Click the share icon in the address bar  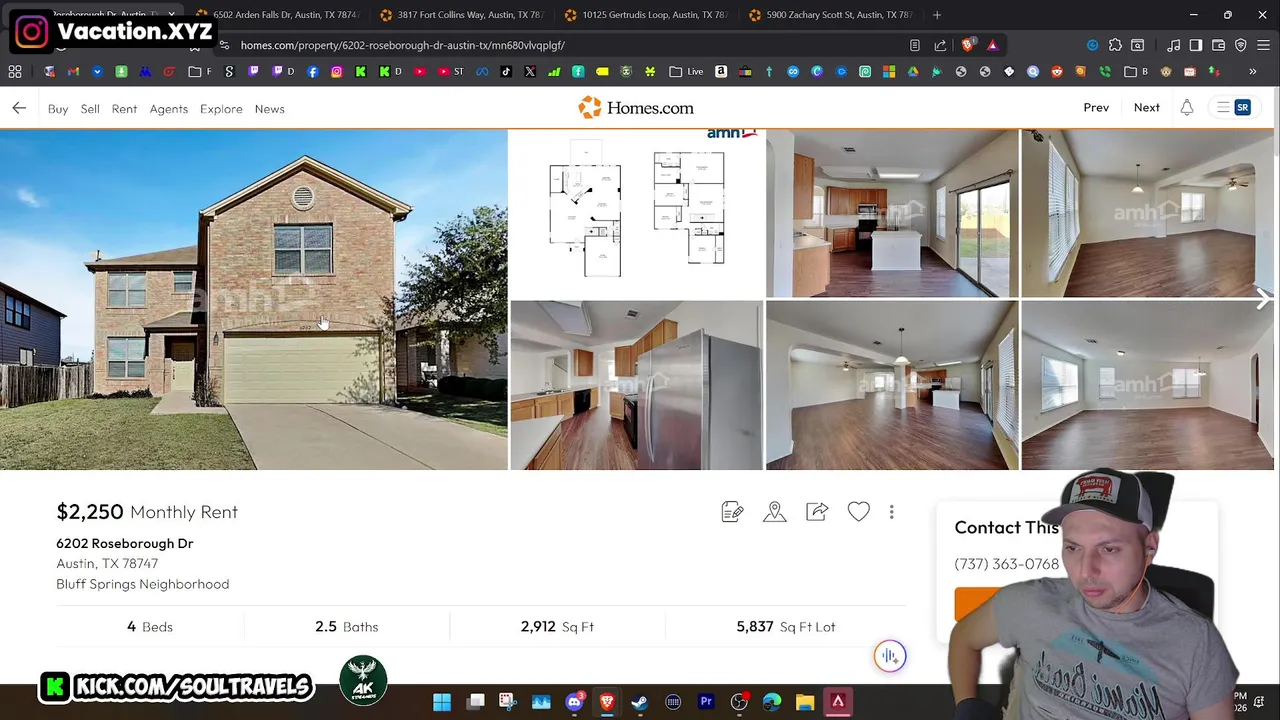[940, 45]
